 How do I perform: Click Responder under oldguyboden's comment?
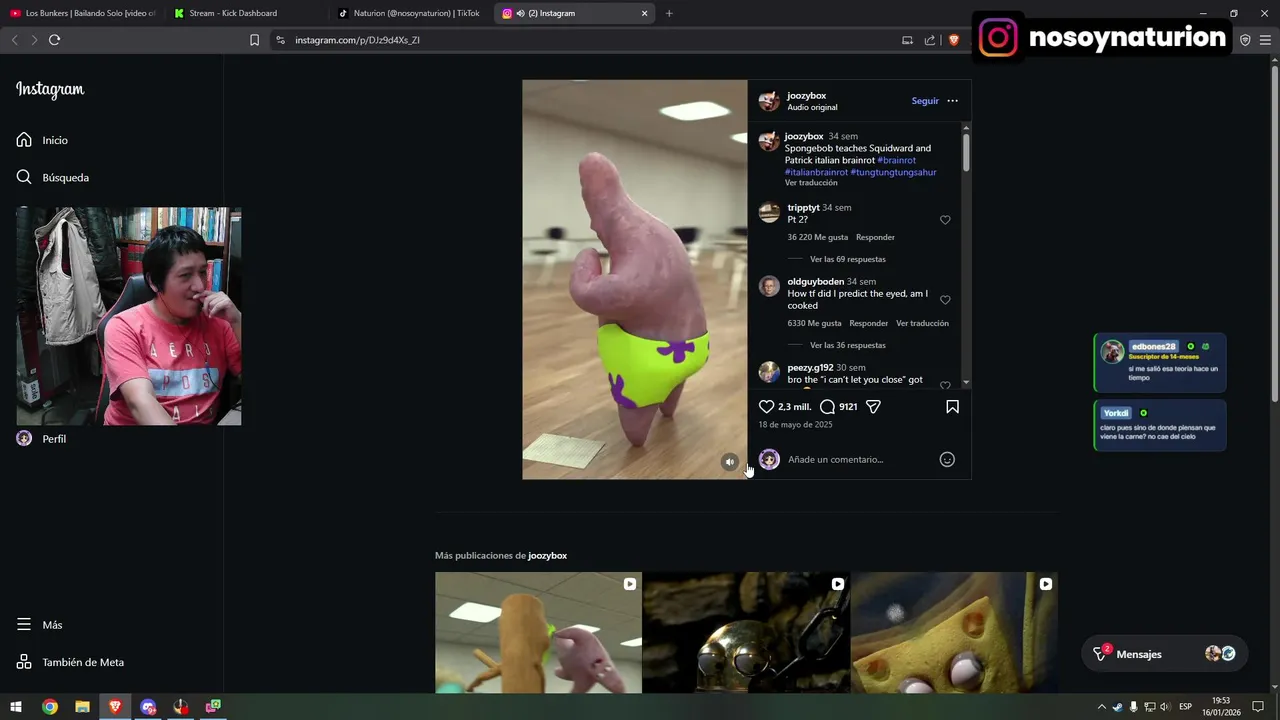[868, 323]
